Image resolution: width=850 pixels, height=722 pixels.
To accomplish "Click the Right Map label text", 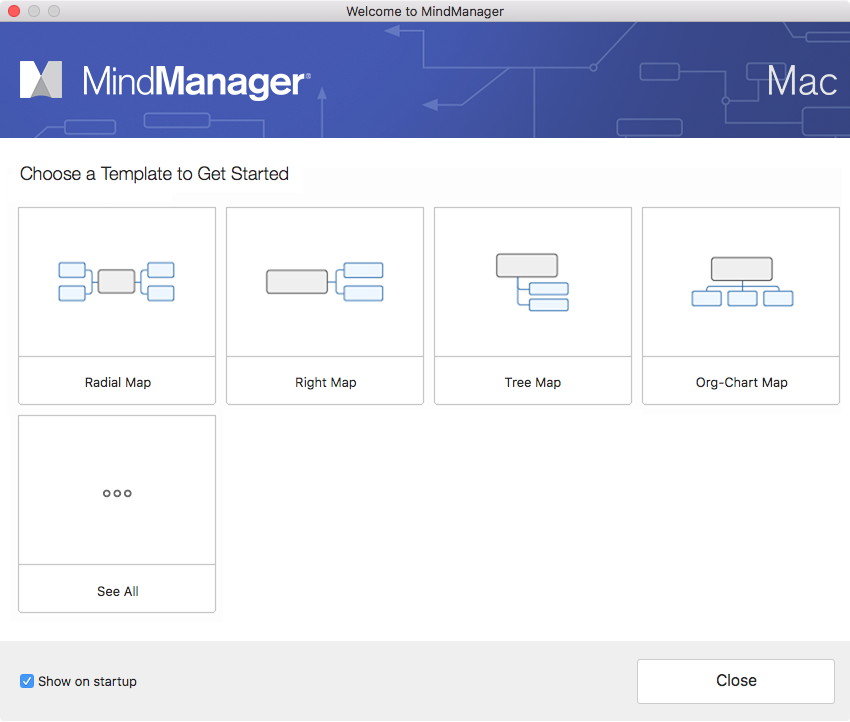I will [324, 382].
